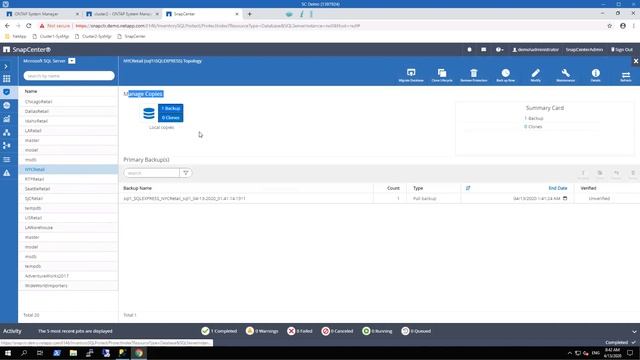Image resolution: width=640 pixels, height=360 pixels.
Task: Click Sign Out in the header
Action: click(x=622, y=50)
